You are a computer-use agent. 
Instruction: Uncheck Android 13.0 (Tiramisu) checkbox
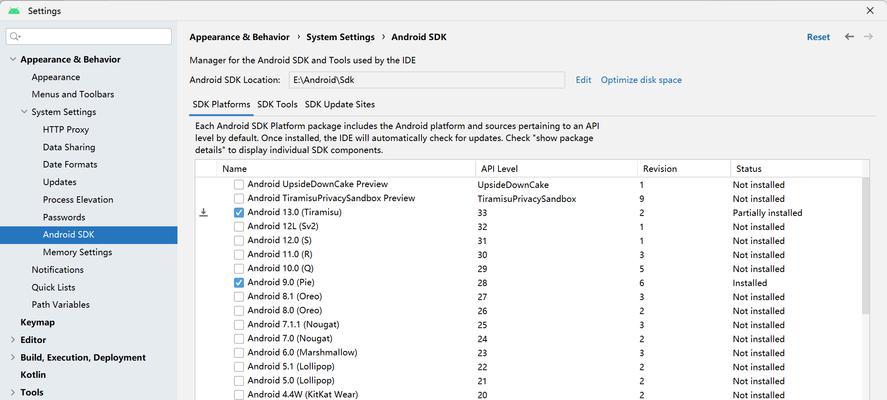[239, 213]
